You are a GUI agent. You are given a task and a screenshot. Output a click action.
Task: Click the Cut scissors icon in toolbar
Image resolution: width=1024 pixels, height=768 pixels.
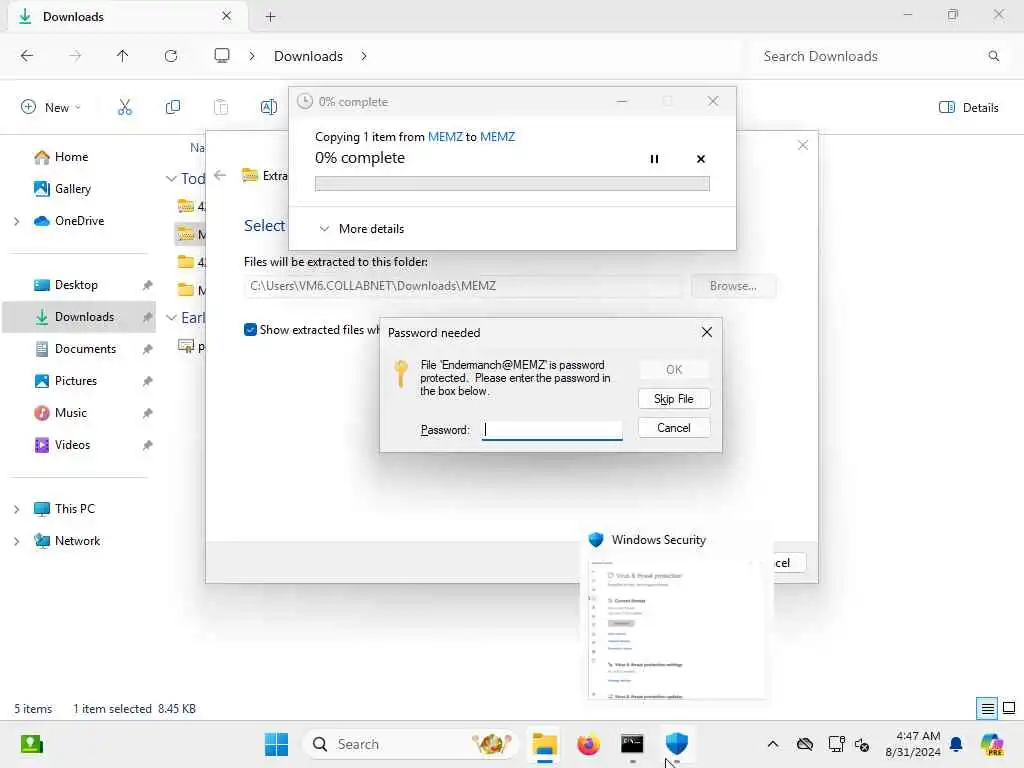[125, 107]
